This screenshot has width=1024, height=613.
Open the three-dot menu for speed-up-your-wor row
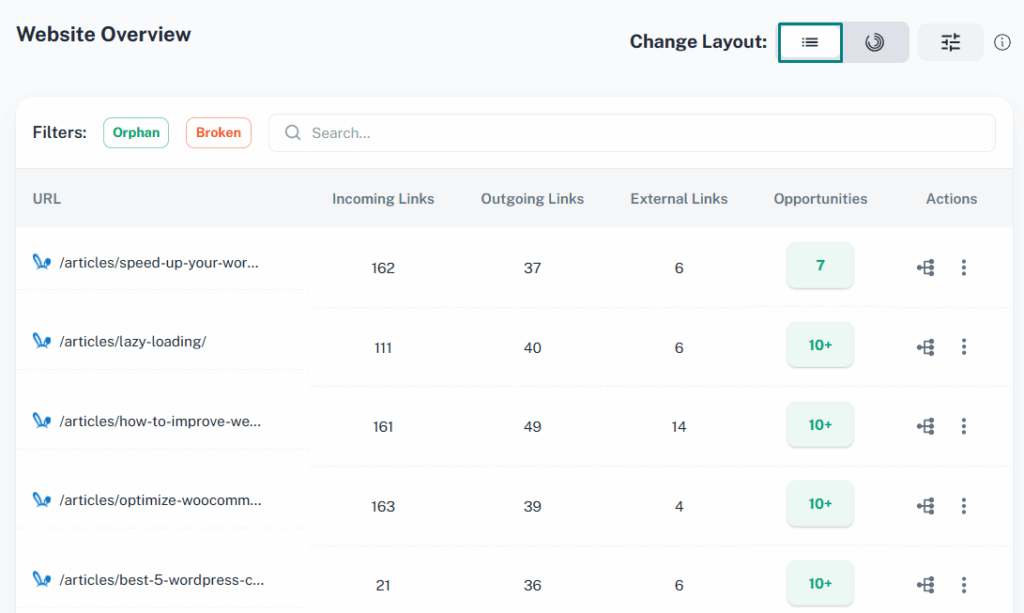(x=964, y=268)
